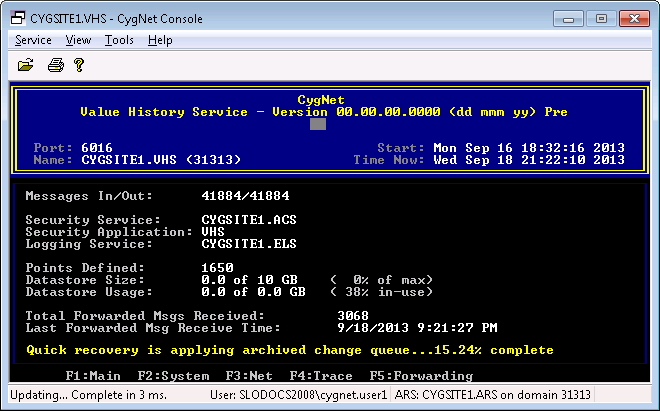Click the logging service value CYGSITE1.ELS
This screenshot has width=660, height=411.
(249, 244)
